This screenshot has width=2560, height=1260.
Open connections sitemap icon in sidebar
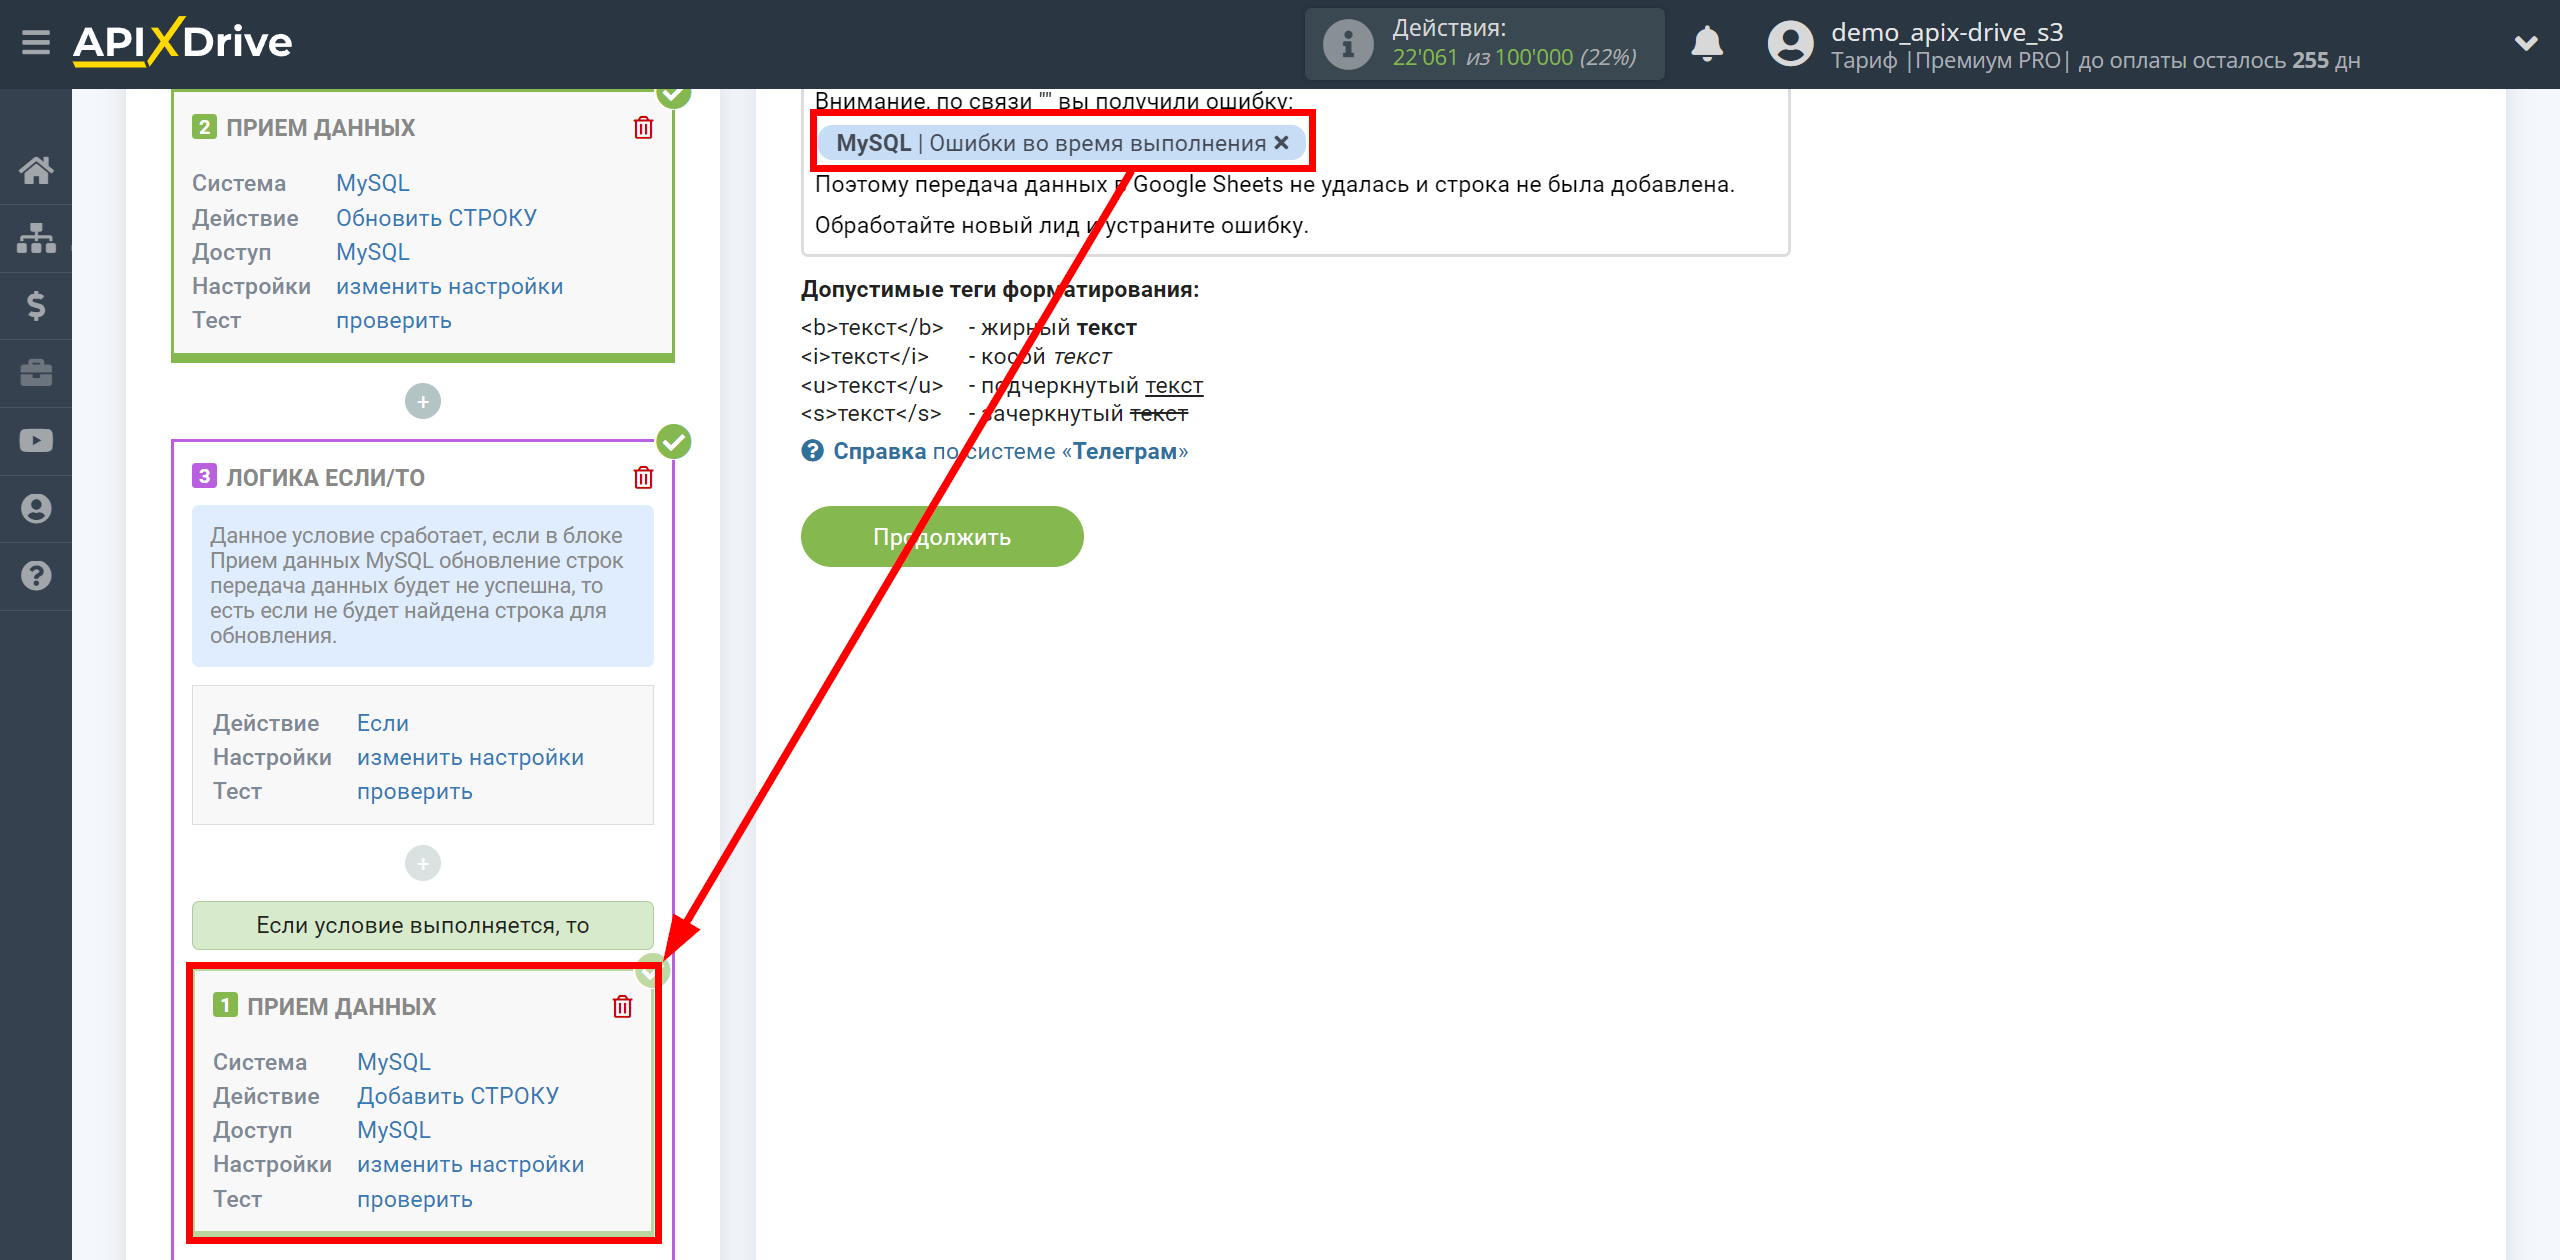(36, 238)
